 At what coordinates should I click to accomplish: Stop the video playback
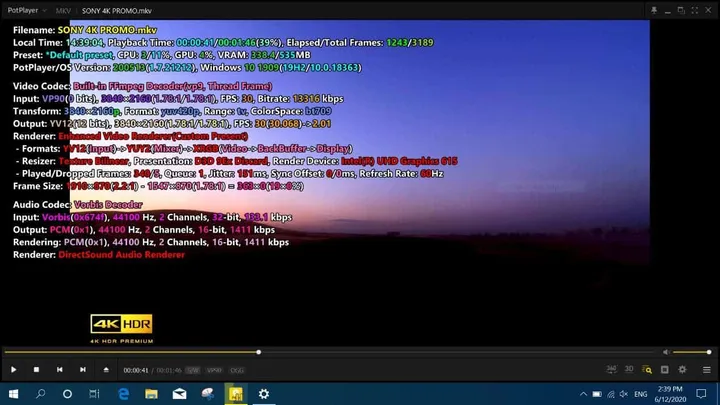[x=36, y=370]
